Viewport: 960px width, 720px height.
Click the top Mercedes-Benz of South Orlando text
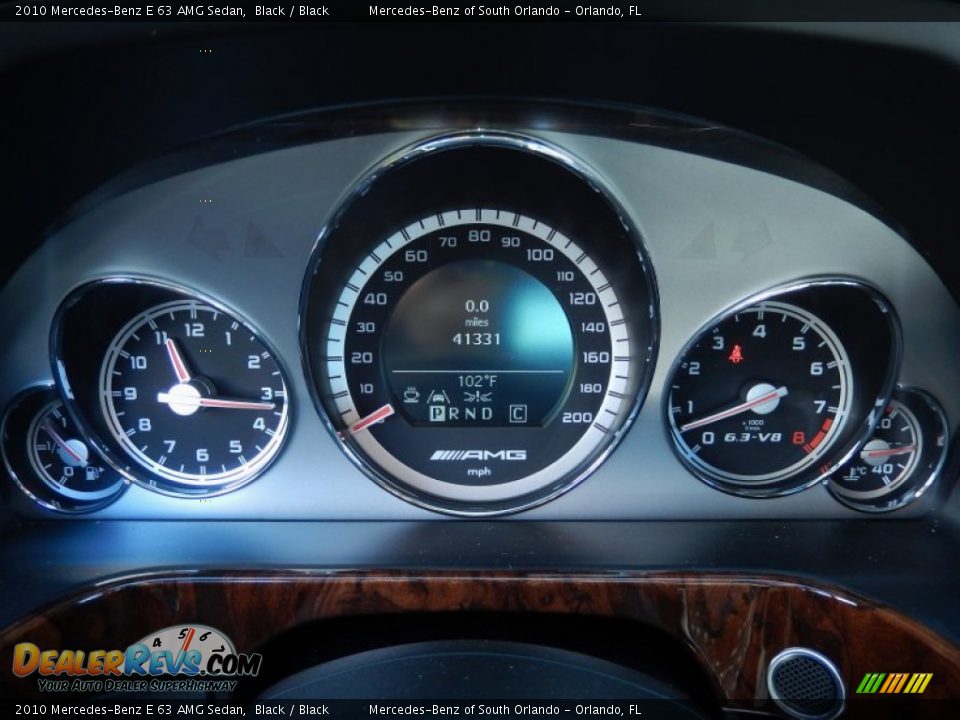(x=504, y=11)
